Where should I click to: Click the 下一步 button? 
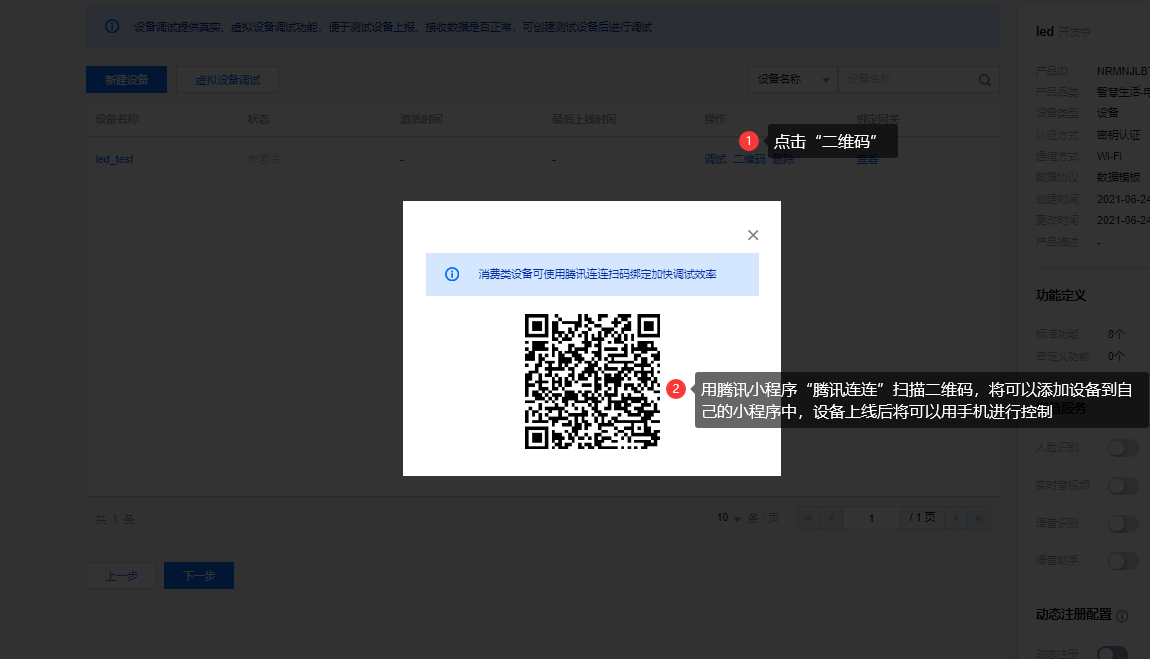pos(199,575)
